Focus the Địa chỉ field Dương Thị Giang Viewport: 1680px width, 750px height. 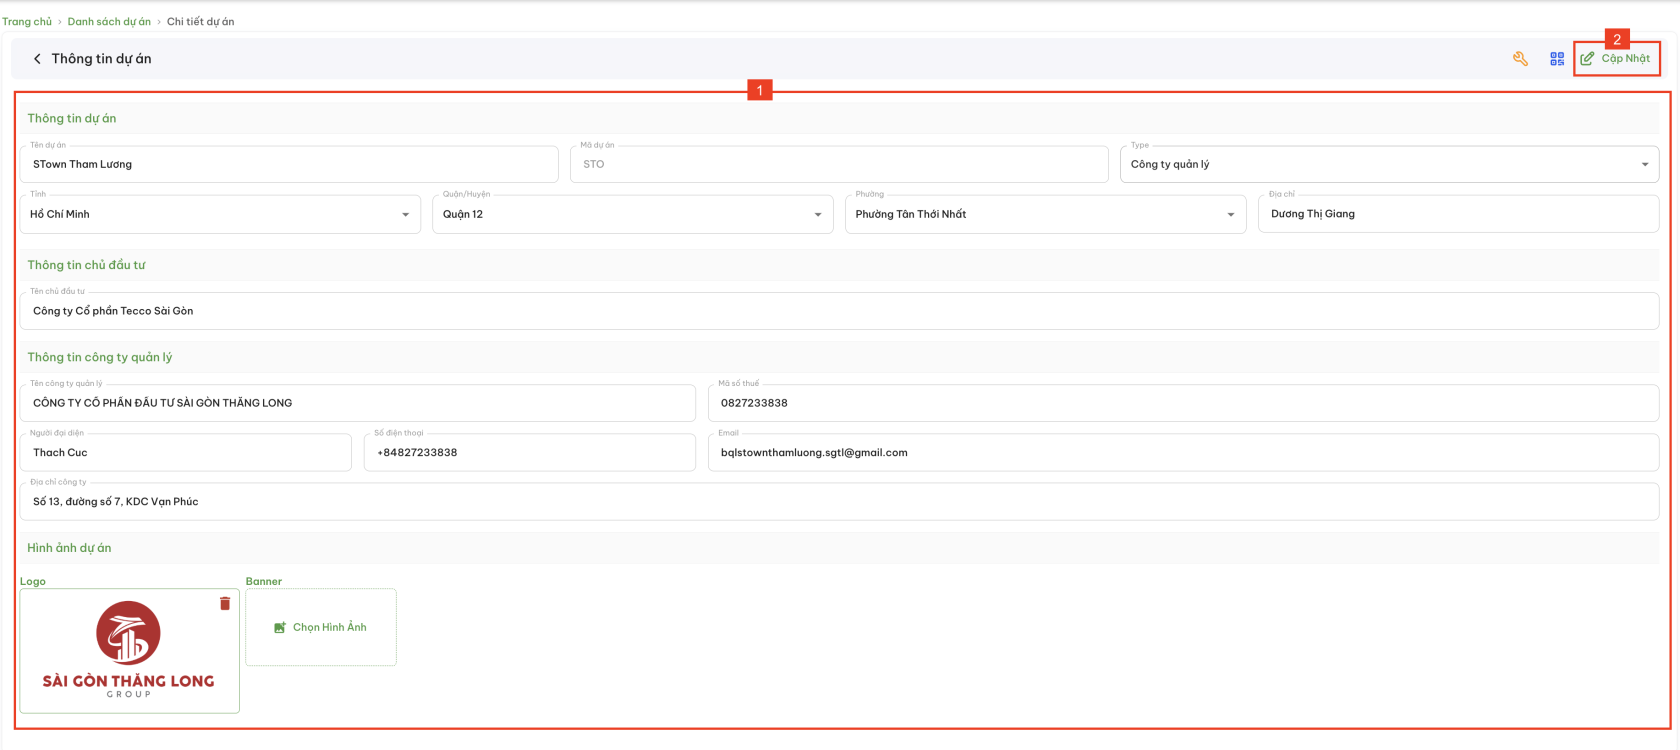click(x=1458, y=214)
